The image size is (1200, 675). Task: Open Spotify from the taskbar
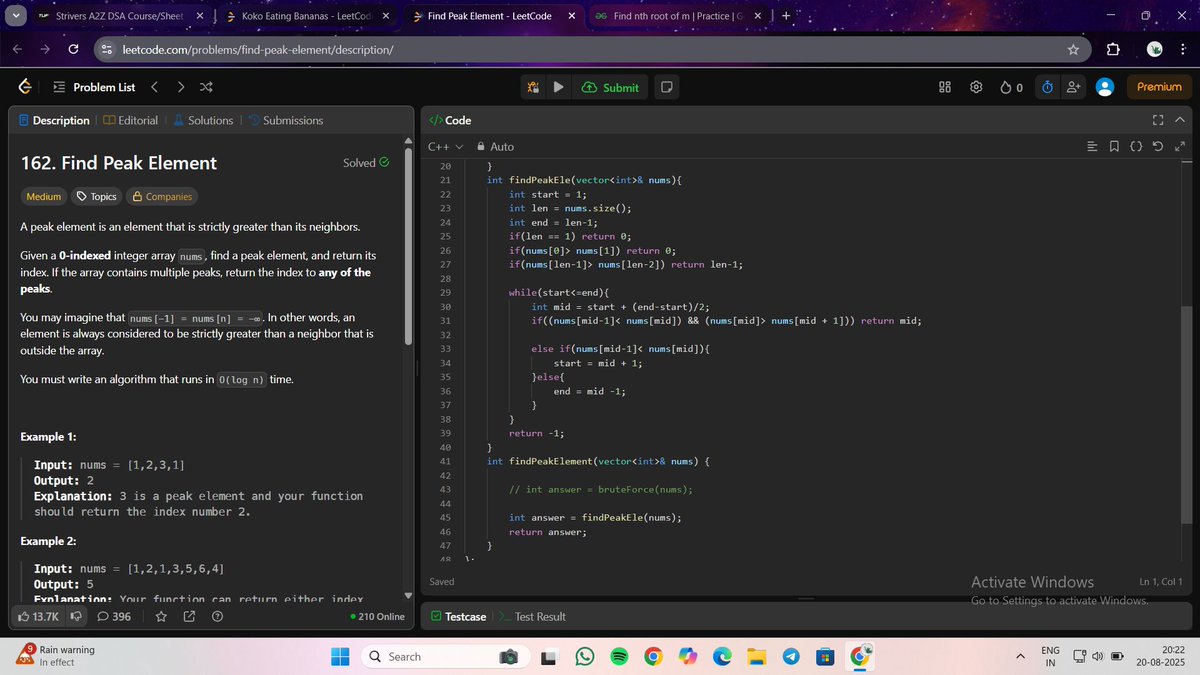[x=619, y=656]
